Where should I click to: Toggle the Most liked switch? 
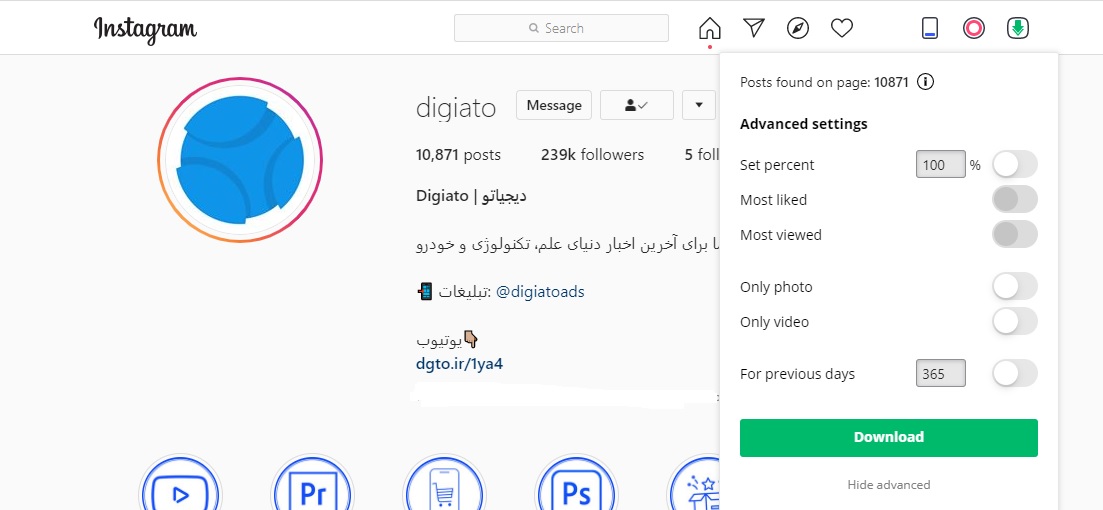[x=1015, y=199]
